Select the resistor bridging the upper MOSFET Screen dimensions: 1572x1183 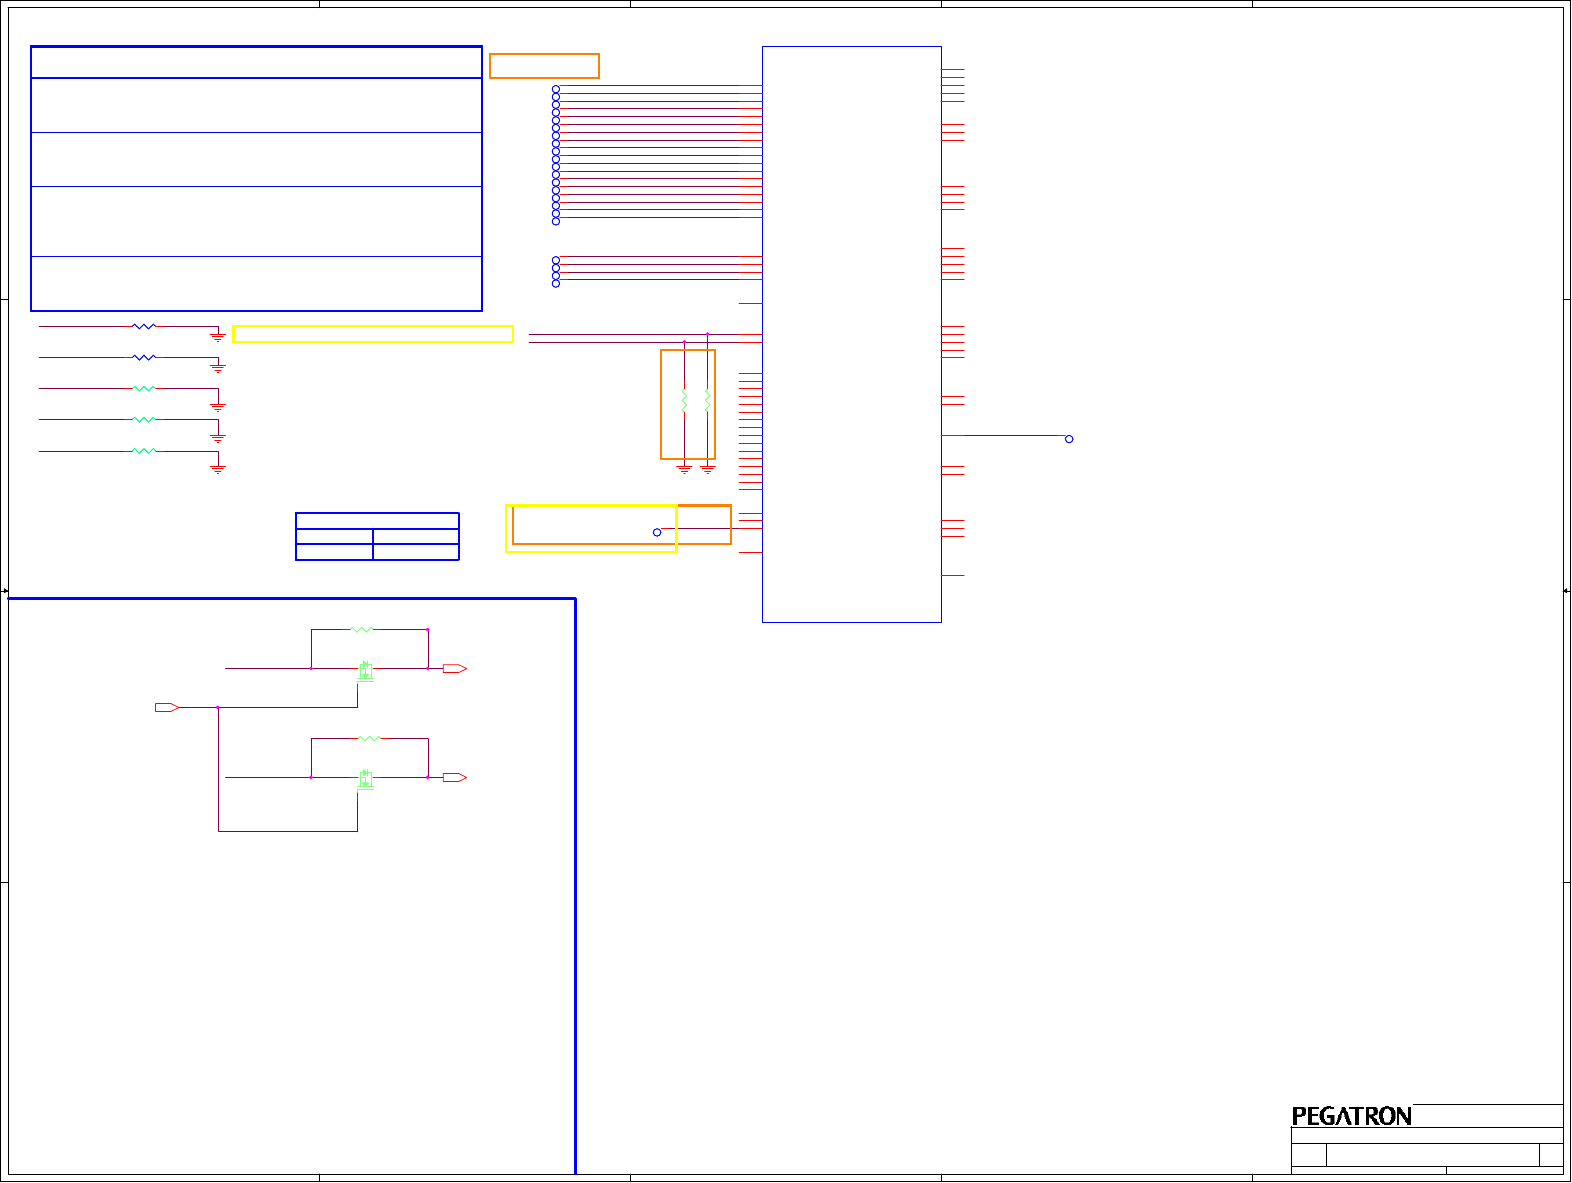click(x=362, y=629)
